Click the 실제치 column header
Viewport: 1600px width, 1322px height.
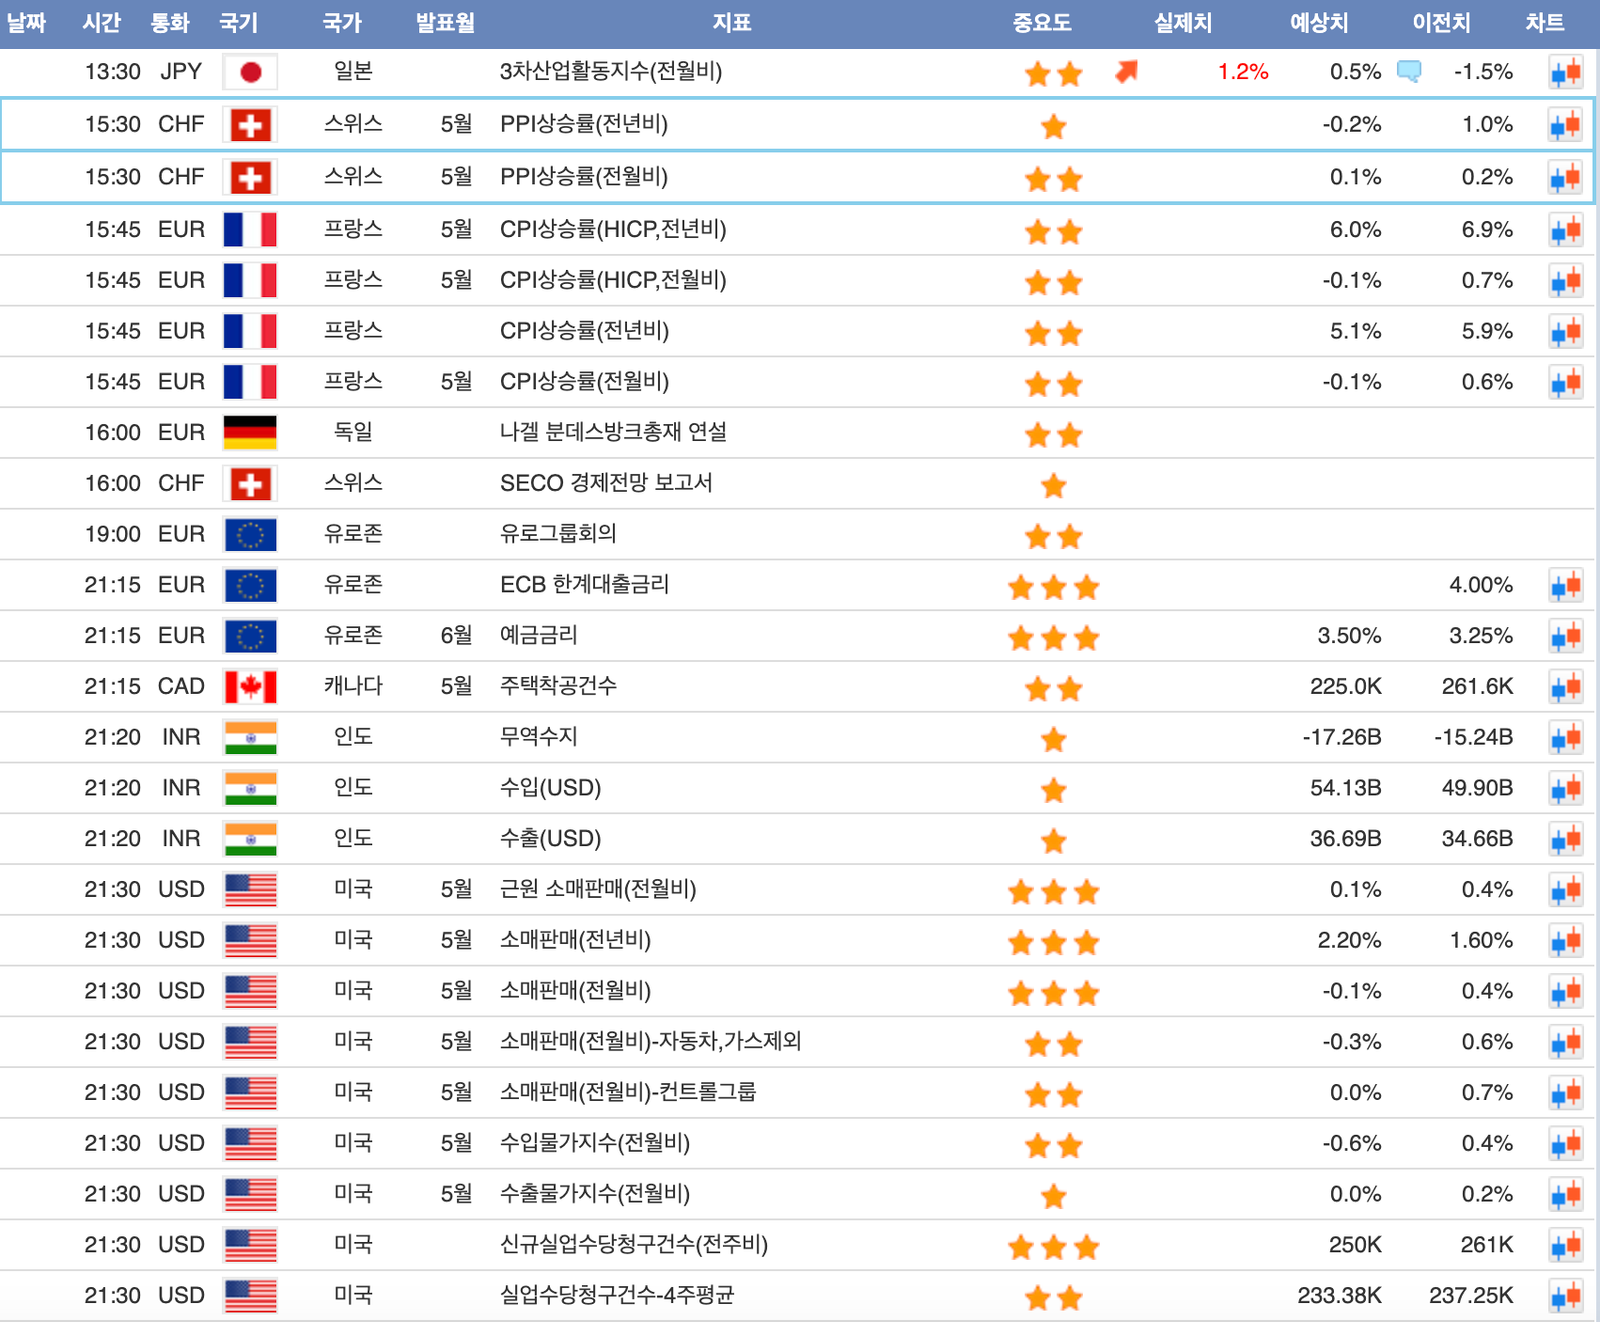coord(1182,23)
